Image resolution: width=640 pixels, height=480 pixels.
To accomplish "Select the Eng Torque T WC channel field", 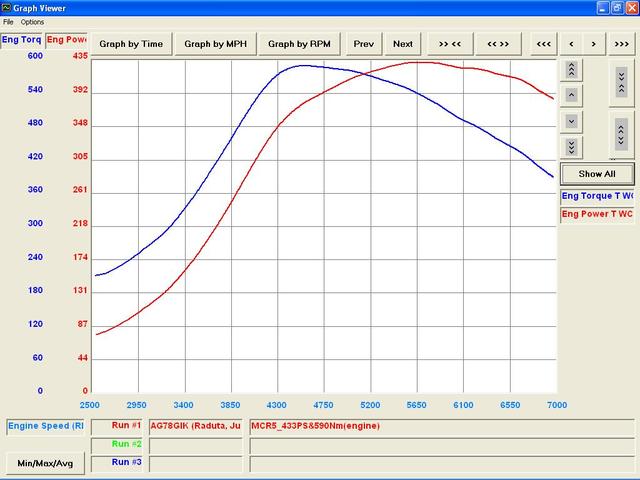I will tap(597, 196).
